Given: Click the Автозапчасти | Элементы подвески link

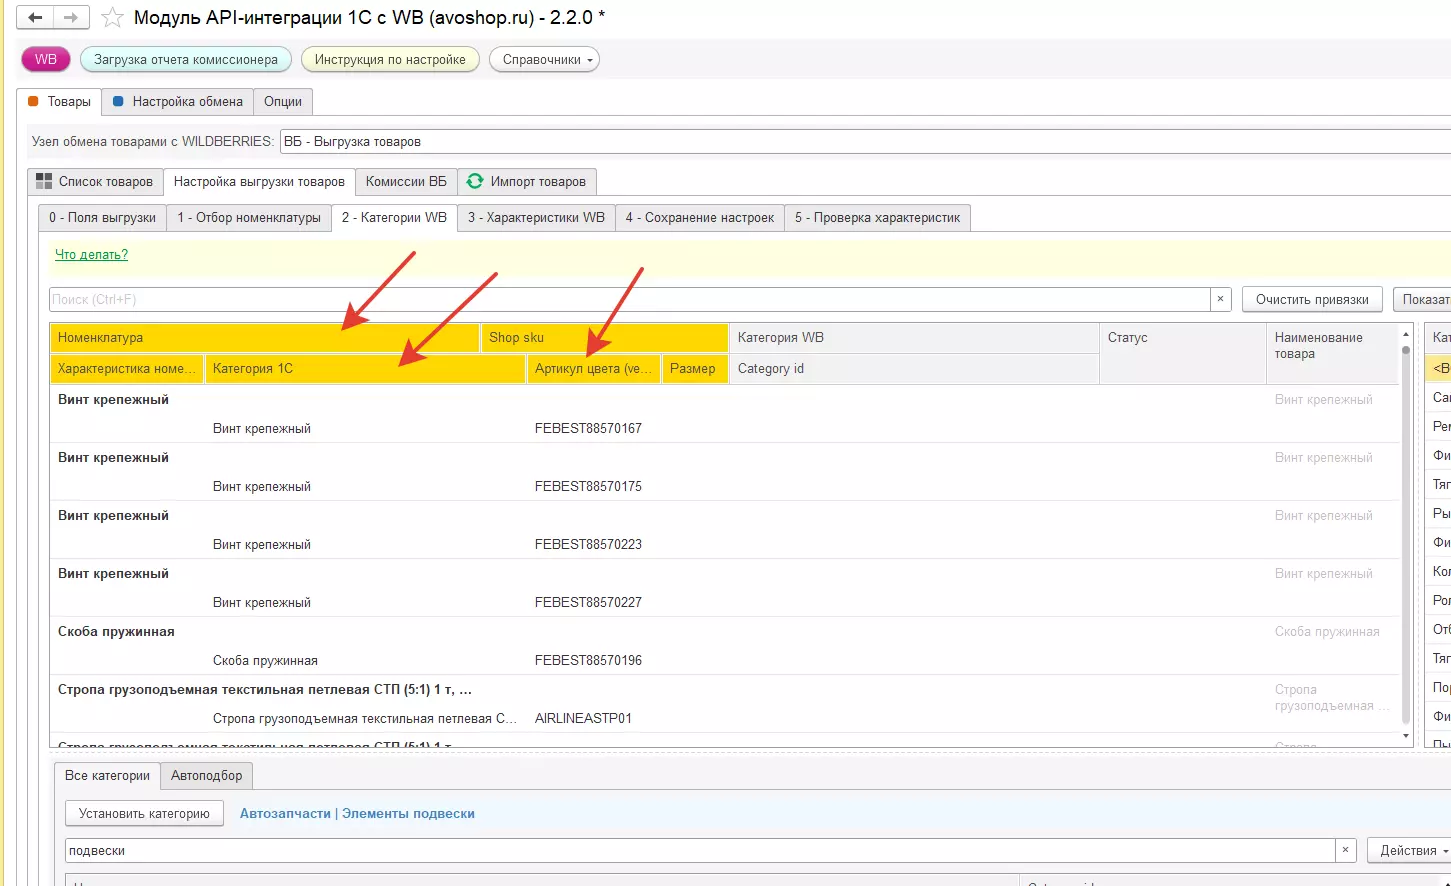Looking at the screenshot, I should pyautogui.click(x=357, y=814).
